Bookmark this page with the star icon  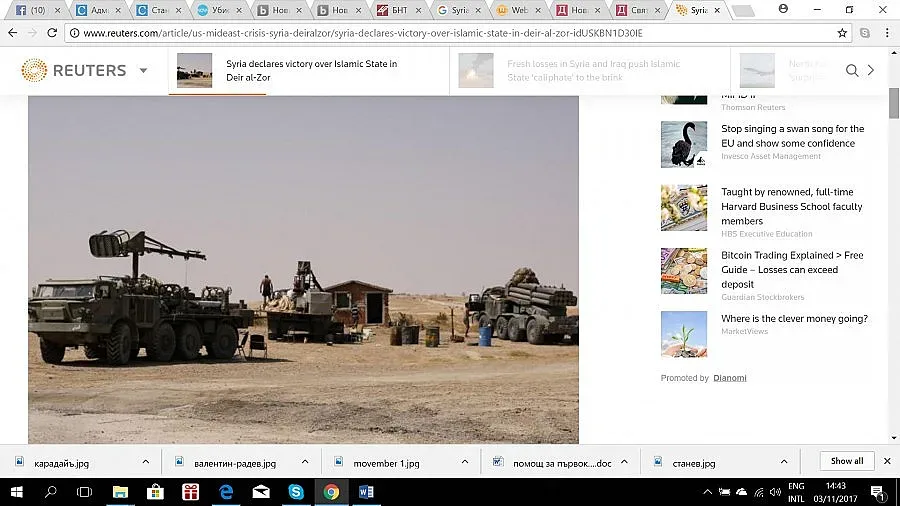(x=842, y=33)
